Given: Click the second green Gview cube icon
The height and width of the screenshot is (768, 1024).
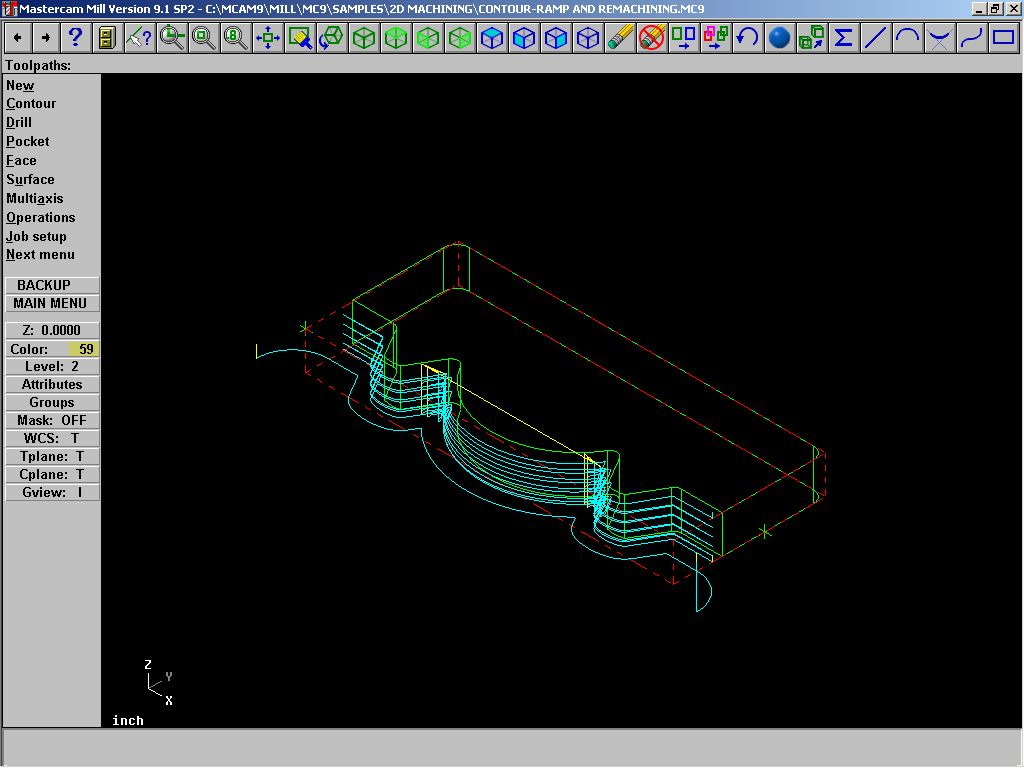Looking at the screenshot, I should pos(396,38).
